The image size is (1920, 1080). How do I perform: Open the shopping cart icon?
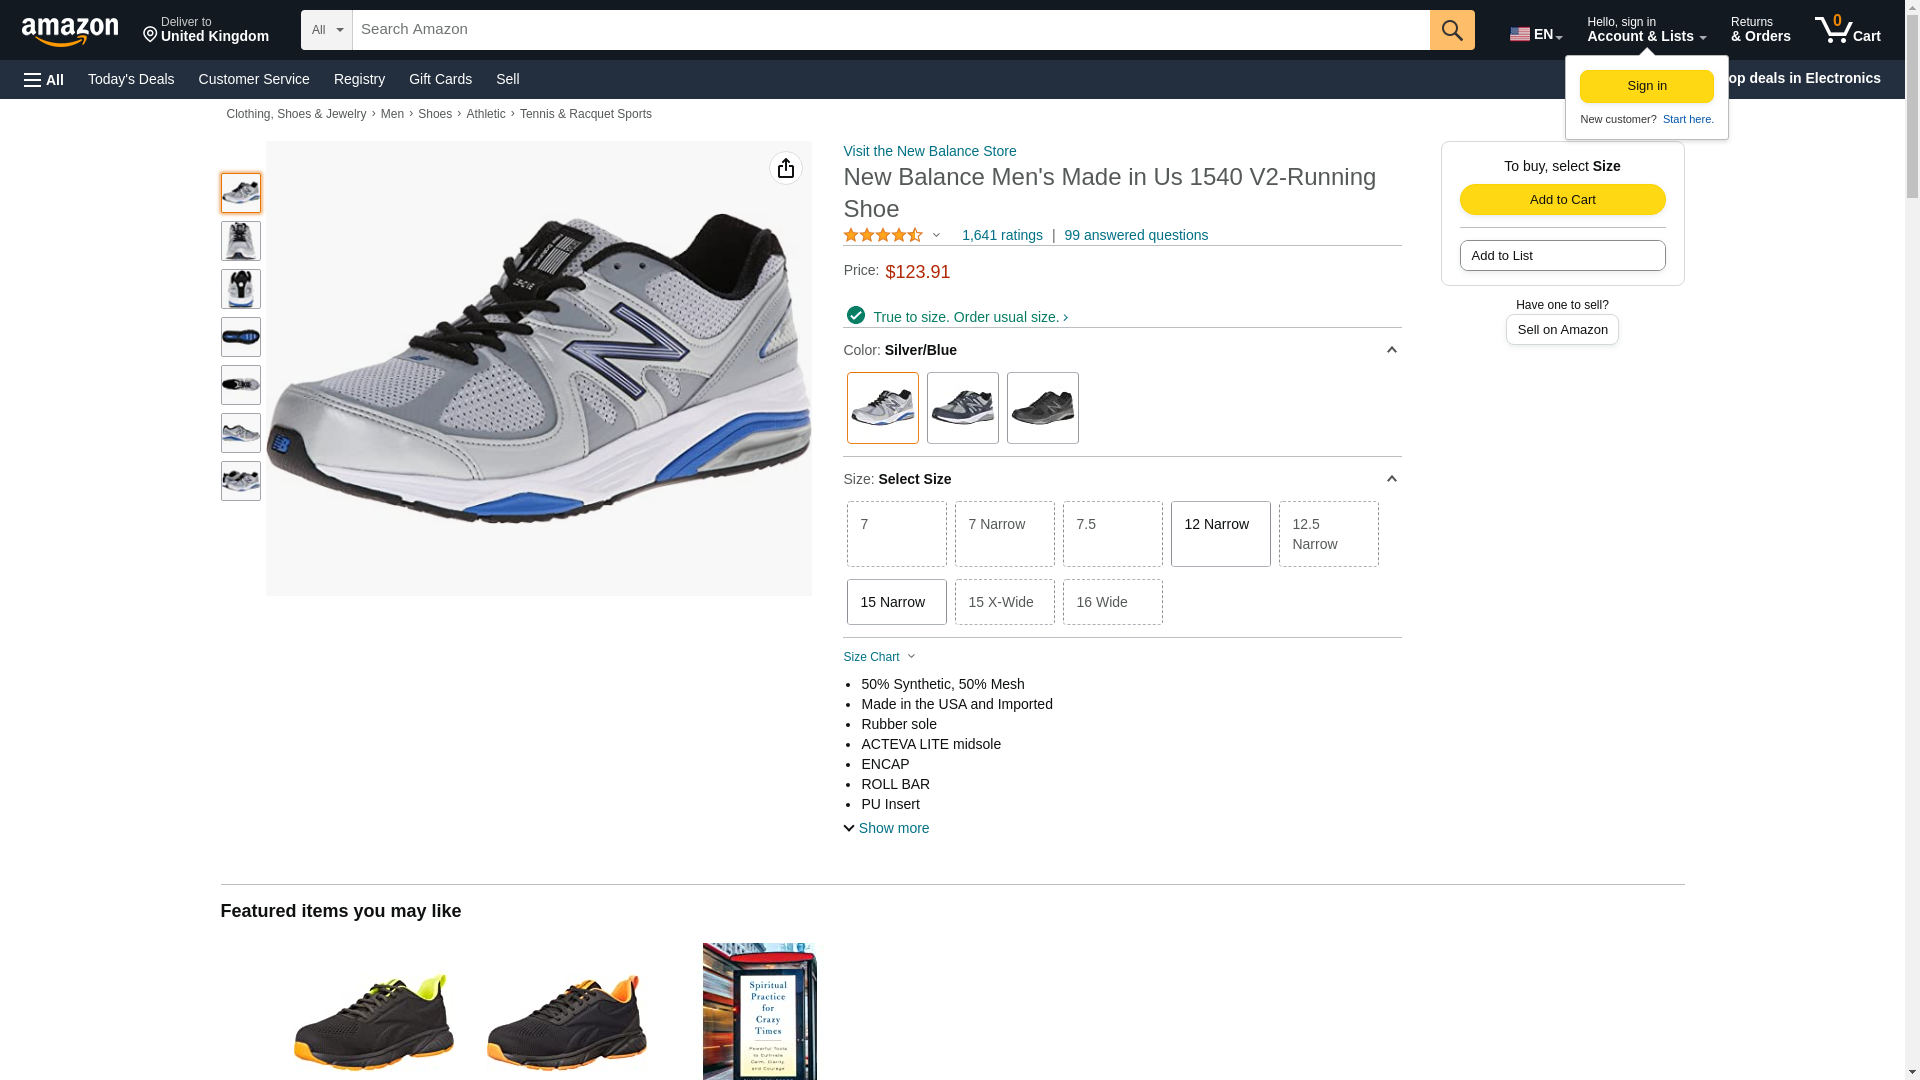coord(1848,30)
